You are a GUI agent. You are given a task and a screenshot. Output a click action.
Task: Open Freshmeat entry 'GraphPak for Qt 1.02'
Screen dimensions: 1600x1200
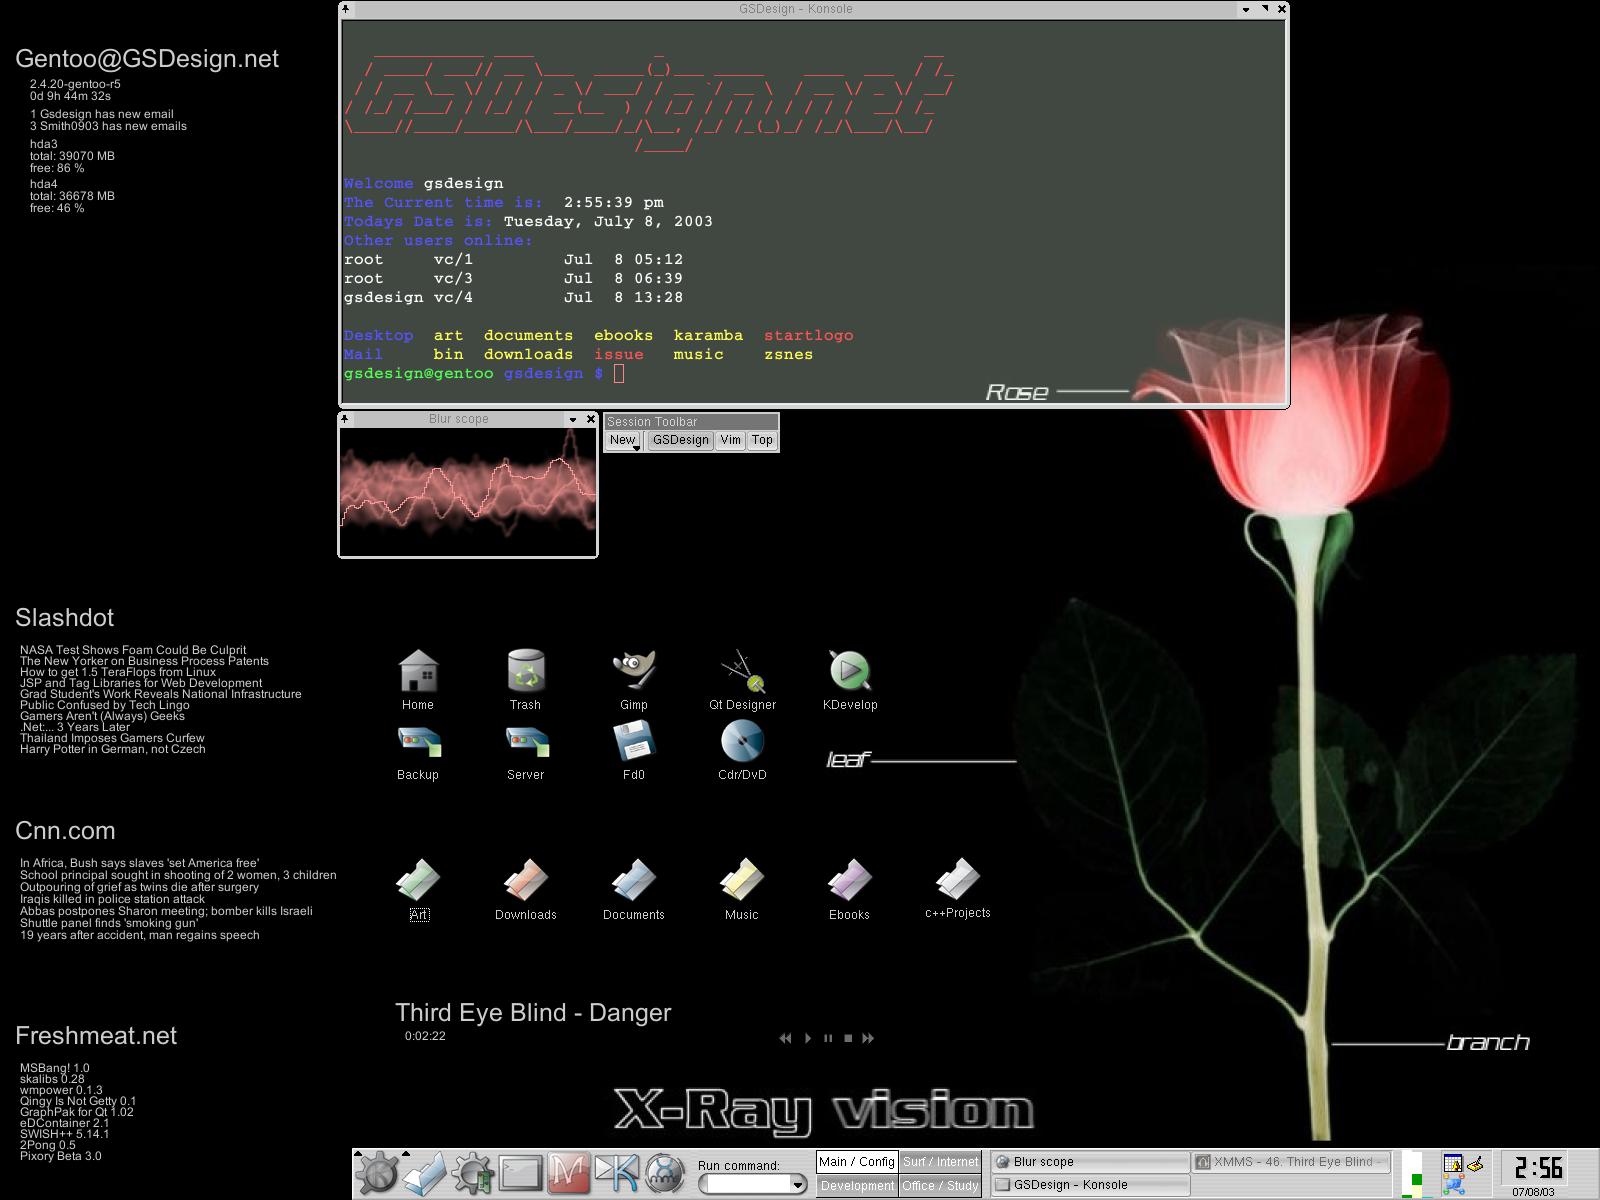pyautogui.click(x=76, y=1112)
